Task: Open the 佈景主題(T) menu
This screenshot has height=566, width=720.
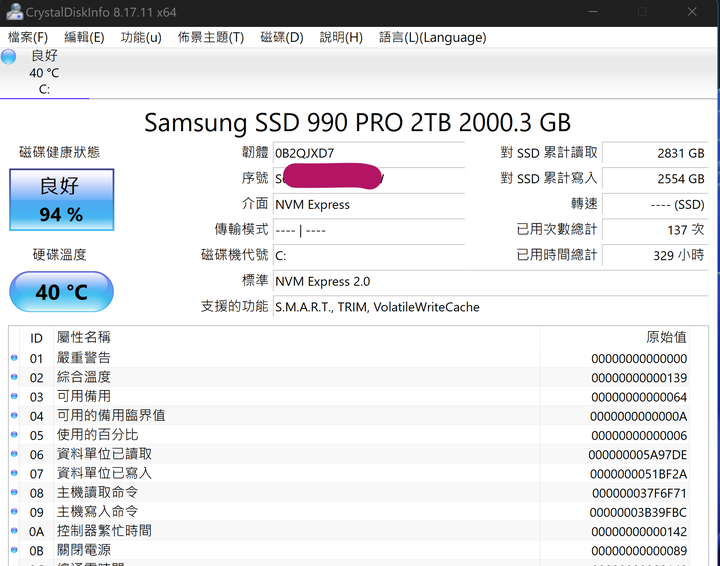Action: click(211, 37)
